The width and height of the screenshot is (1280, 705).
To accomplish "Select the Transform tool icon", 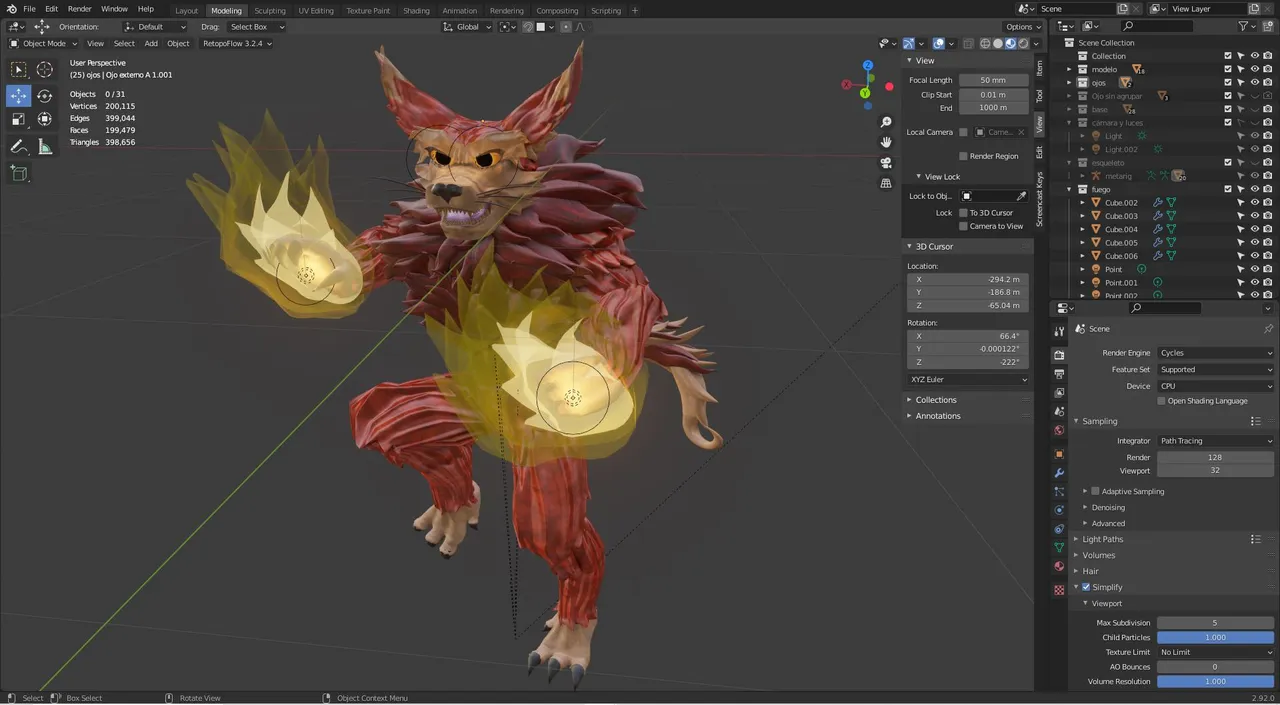I will 45,119.
